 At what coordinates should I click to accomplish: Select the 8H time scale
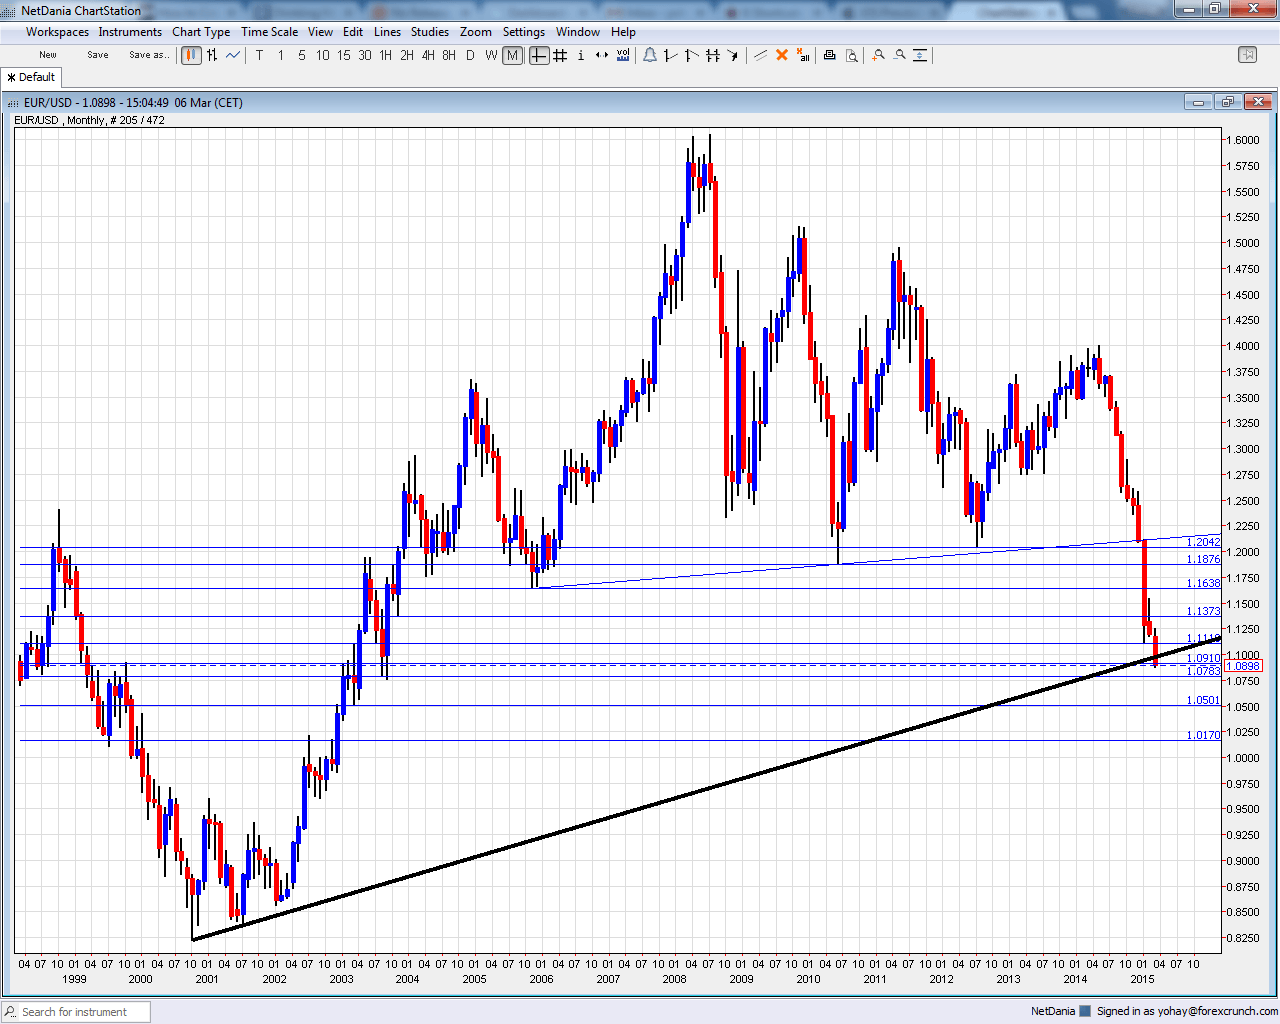pyautogui.click(x=449, y=55)
